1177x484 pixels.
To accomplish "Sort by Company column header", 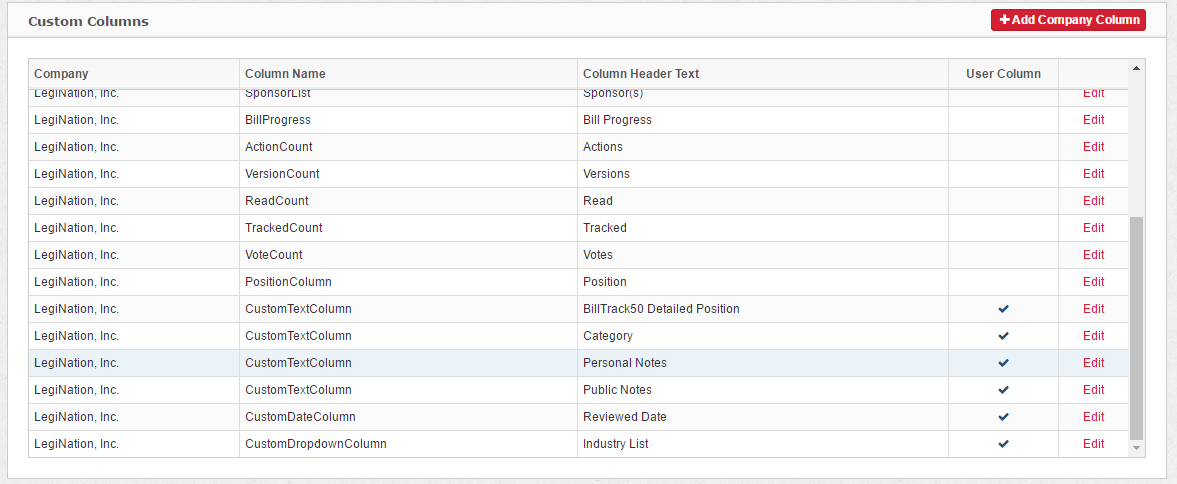I will (x=61, y=74).
